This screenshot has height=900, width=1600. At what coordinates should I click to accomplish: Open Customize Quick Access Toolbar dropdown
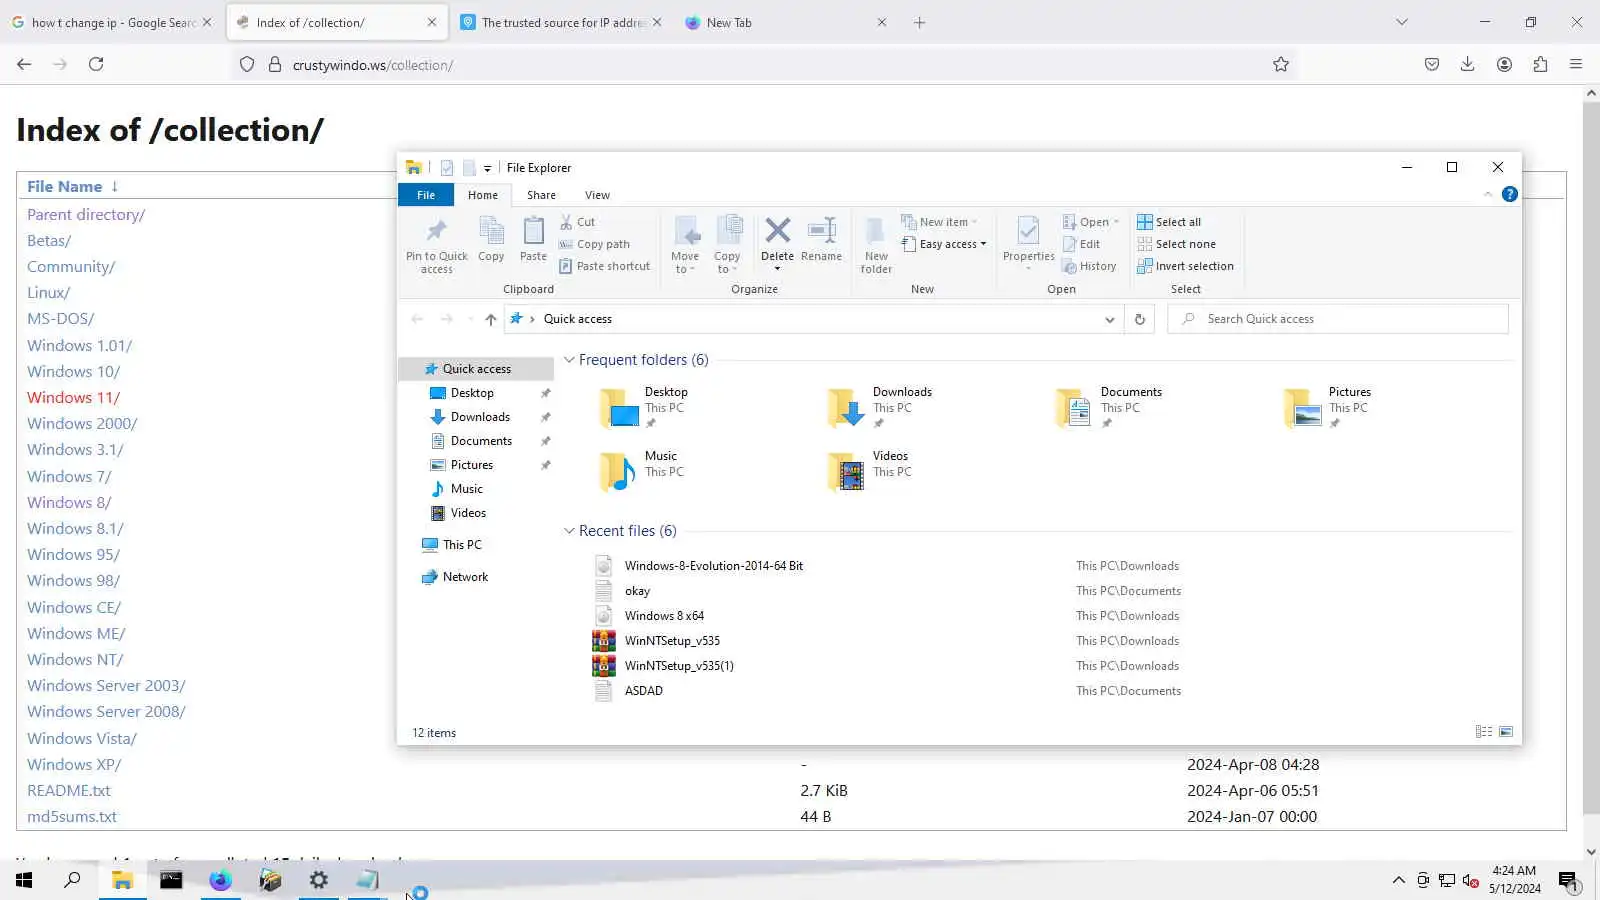[x=487, y=168]
